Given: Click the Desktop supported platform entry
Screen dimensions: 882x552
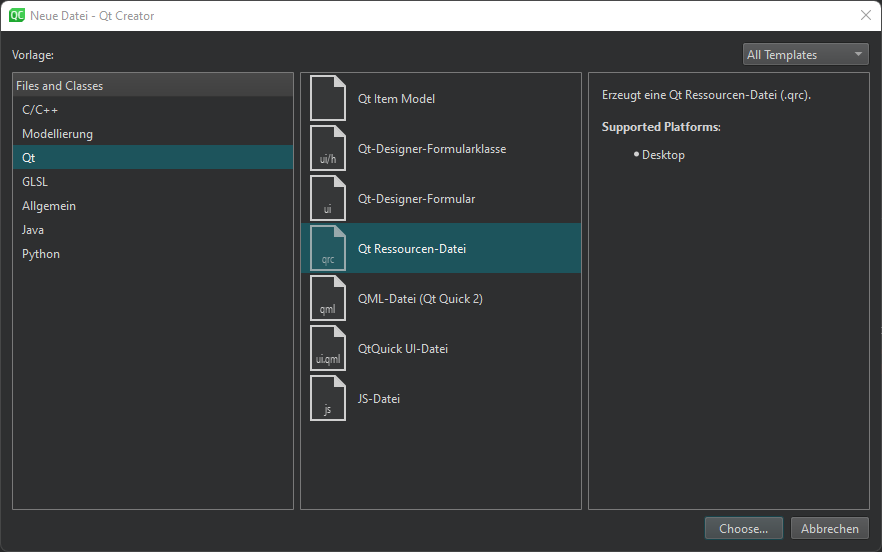Looking at the screenshot, I should tap(663, 155).
